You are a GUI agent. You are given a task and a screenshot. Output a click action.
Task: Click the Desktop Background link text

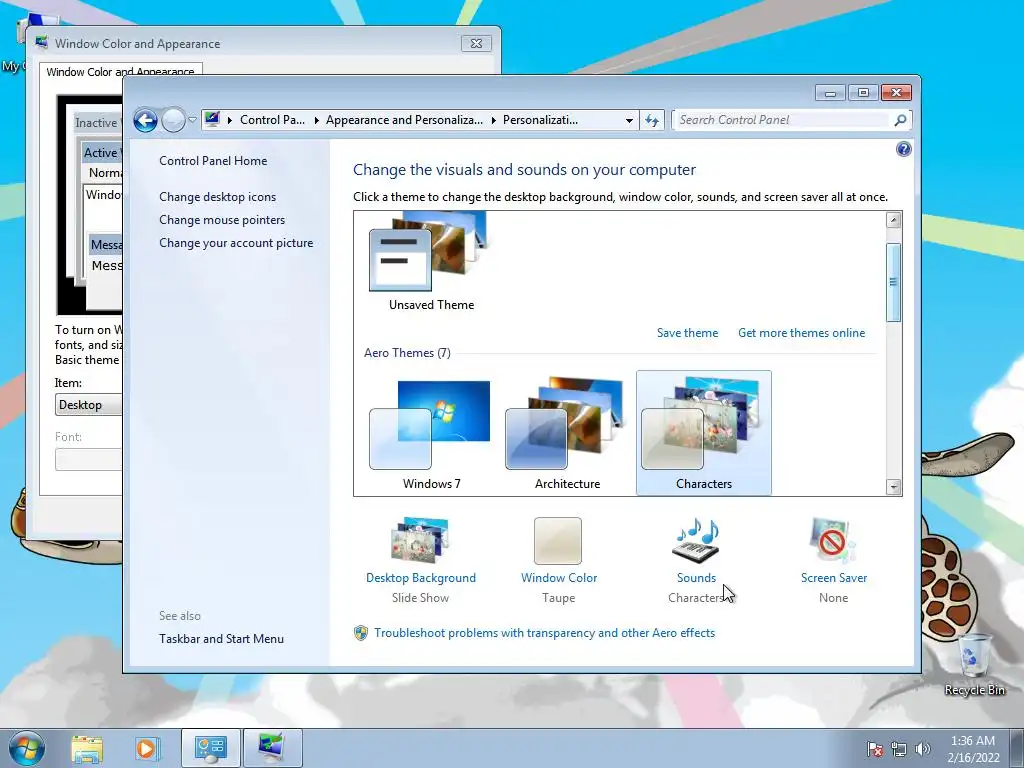point(421,578)
